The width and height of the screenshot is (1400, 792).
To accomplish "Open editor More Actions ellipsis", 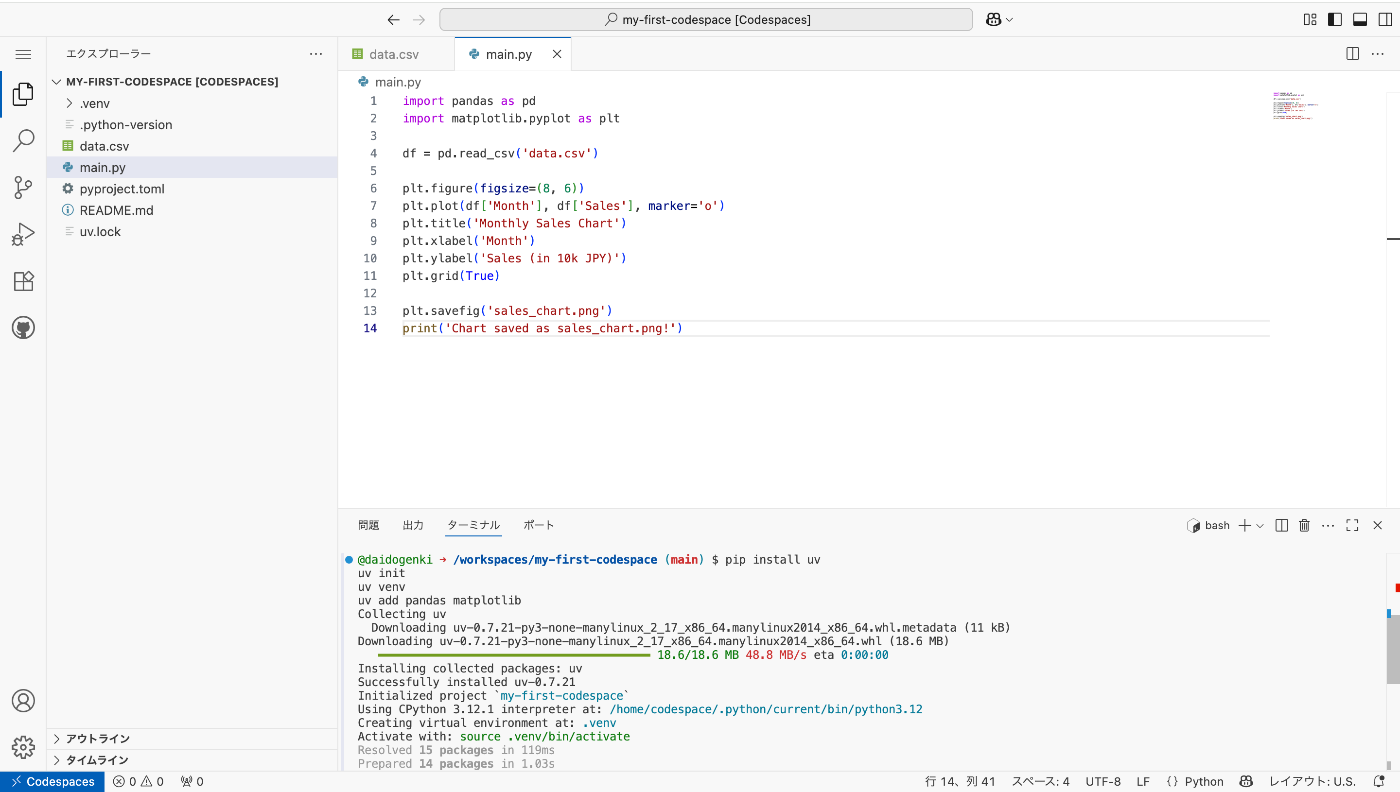I will click(x=1377, y=54).
